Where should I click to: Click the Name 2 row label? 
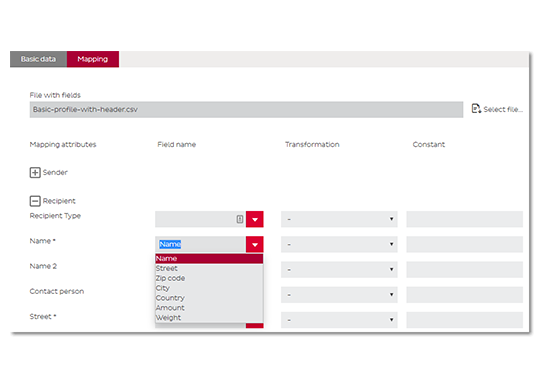point(43,266)
